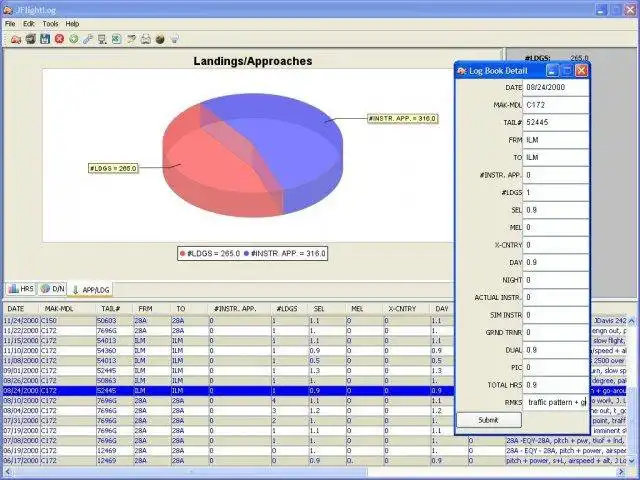The width and height of the screenshot is (640, 480).
Task: Click the FRM input field in Log Book Detail
Action: [x=556, y=140]
